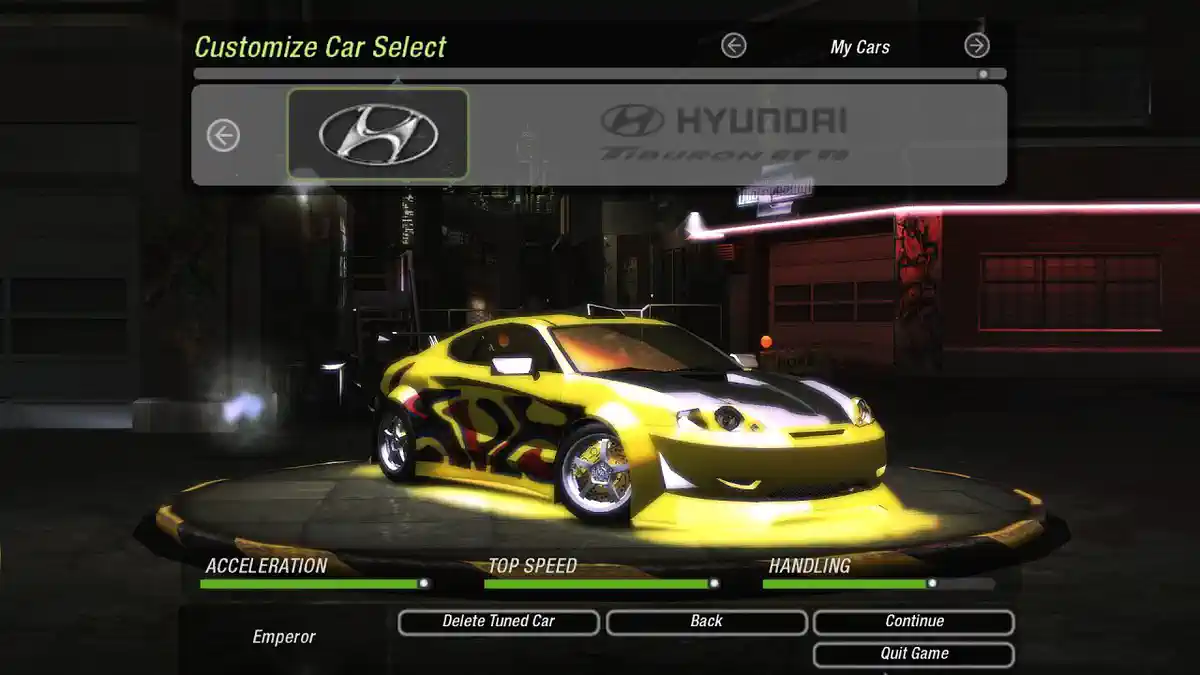Click the Hyundai Tiburon GT brand banner
Viewport: 1200px width, 675px height.
tap(724, 134)
